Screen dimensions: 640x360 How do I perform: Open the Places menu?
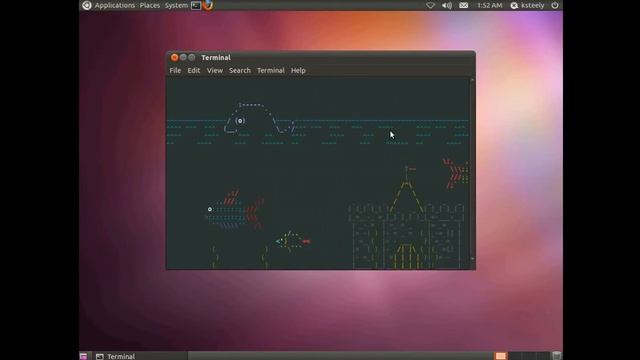pos(150,5)
